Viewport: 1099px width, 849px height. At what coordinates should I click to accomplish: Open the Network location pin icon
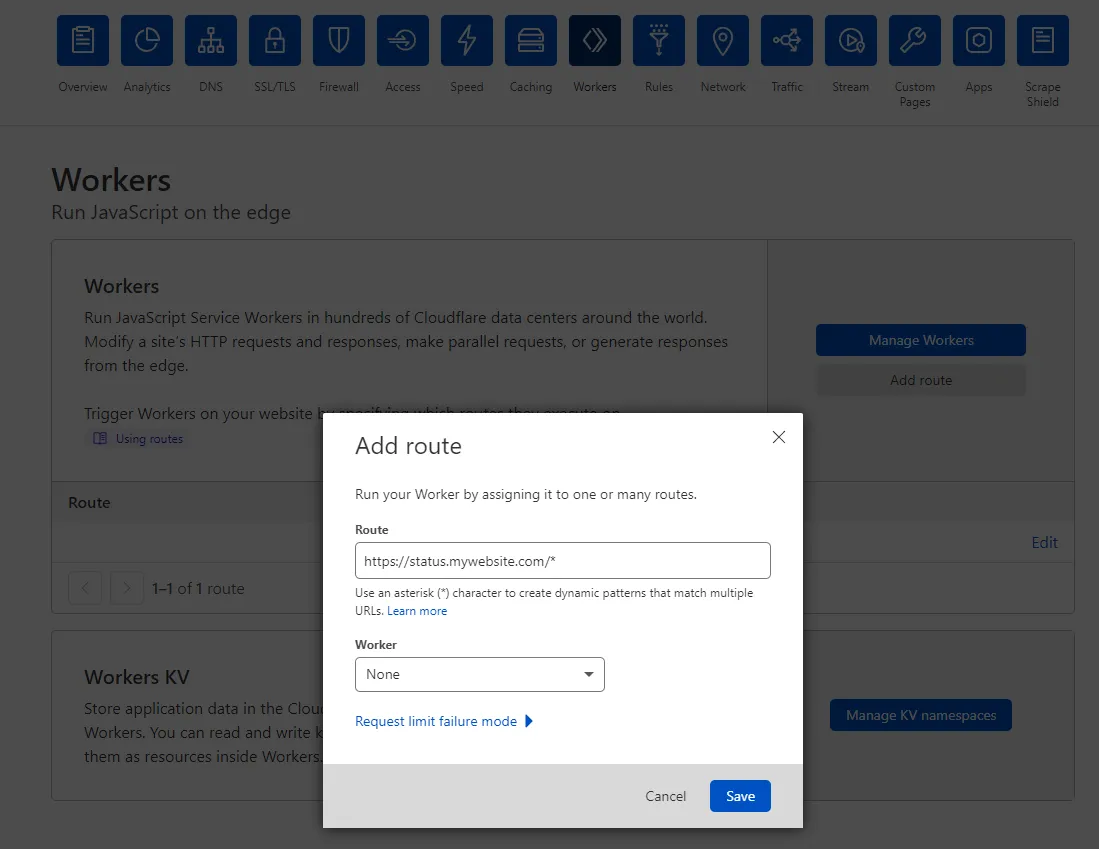click(723, 40)
